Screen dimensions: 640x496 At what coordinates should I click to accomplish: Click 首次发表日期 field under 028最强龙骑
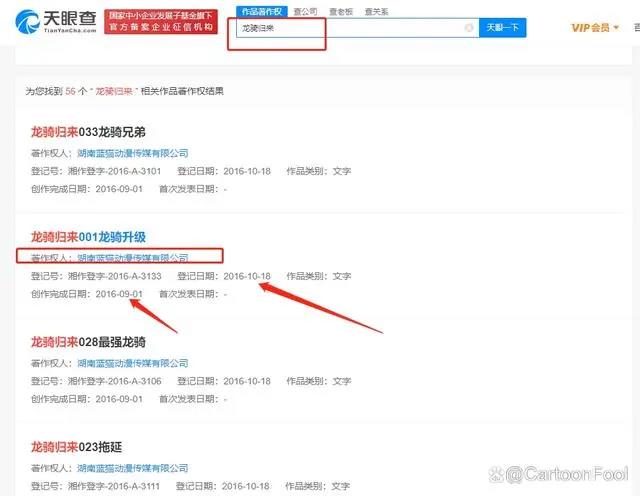pyautogui.click(x=193, y=399)
